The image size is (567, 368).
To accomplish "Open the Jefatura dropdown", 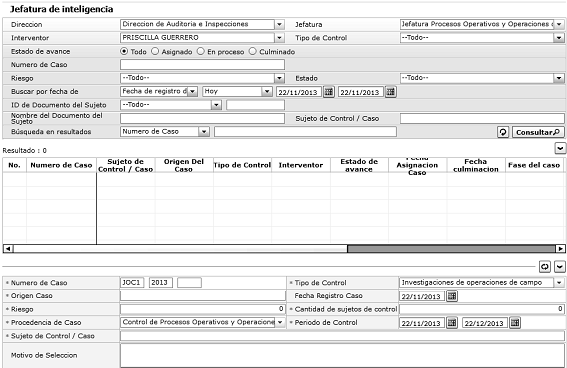I will coord(559,25).
